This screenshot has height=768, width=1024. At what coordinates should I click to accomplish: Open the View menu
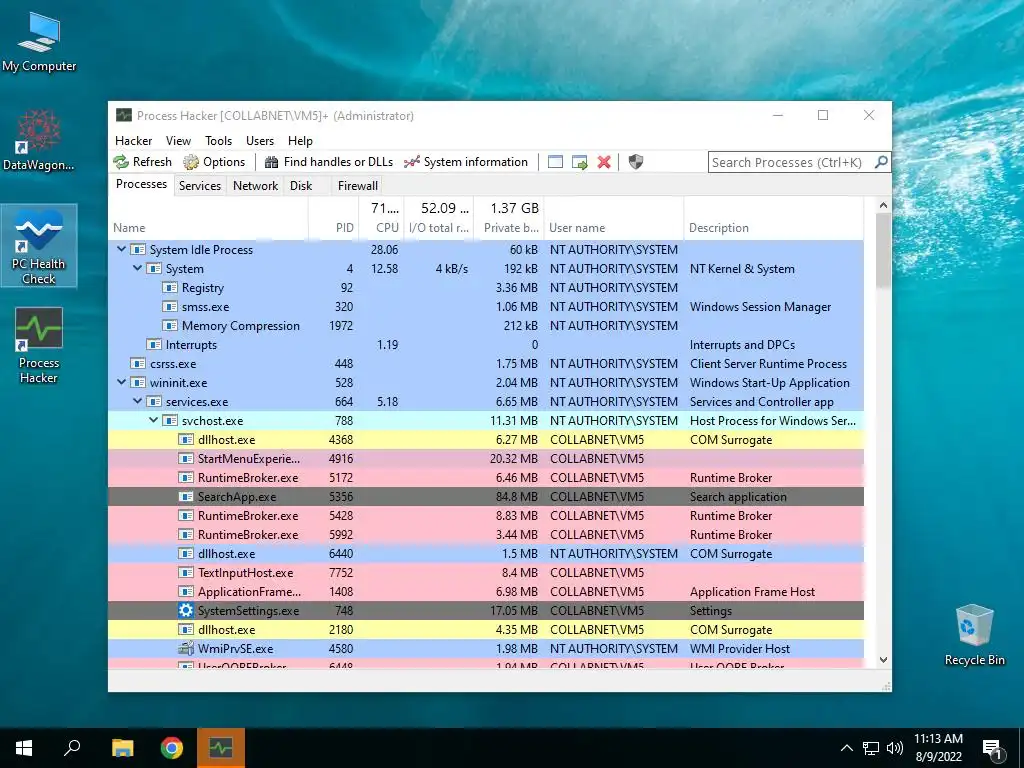[178, 140]
